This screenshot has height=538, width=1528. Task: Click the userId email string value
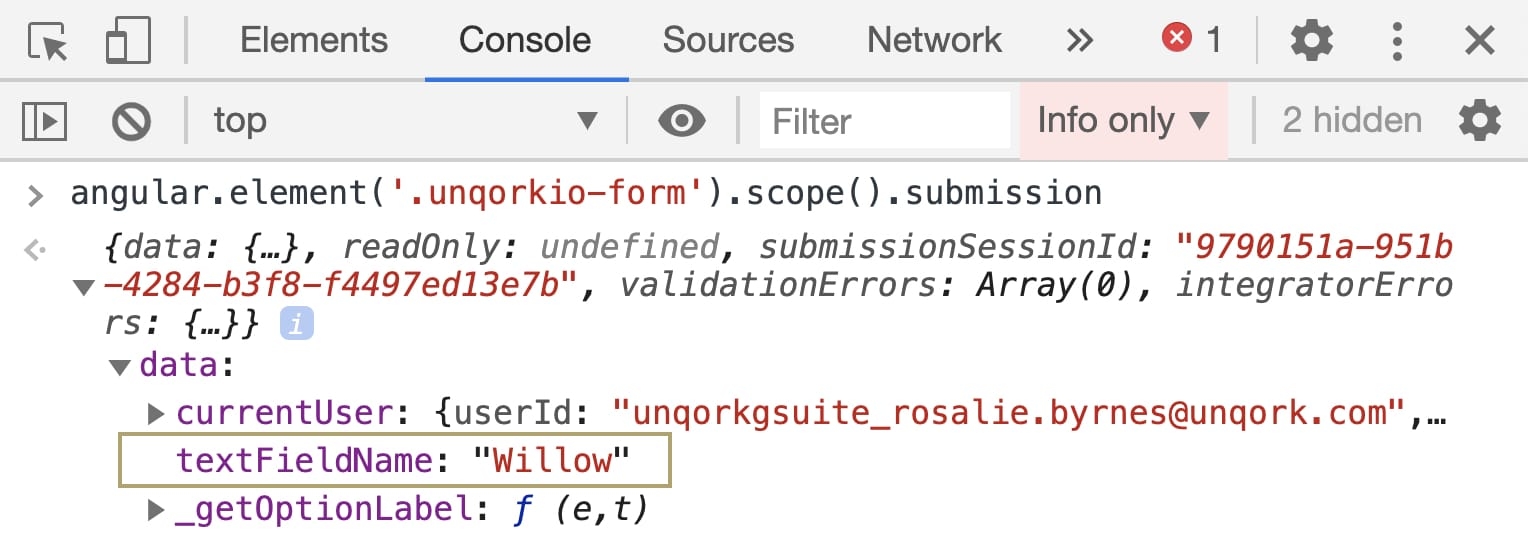point(1009,412)
